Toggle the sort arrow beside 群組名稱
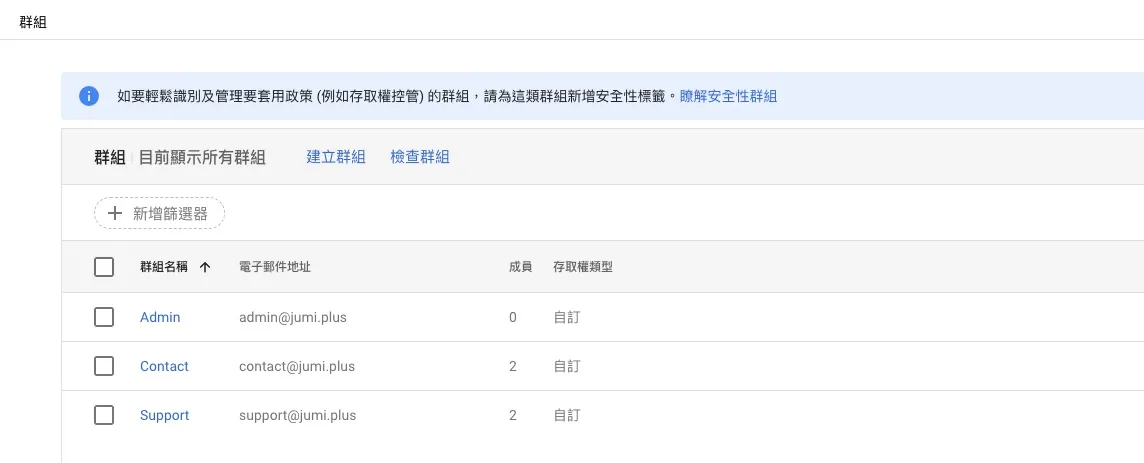Image resolution: width=1144 pixels, height=463 pixels. click(x=205, y=267)
